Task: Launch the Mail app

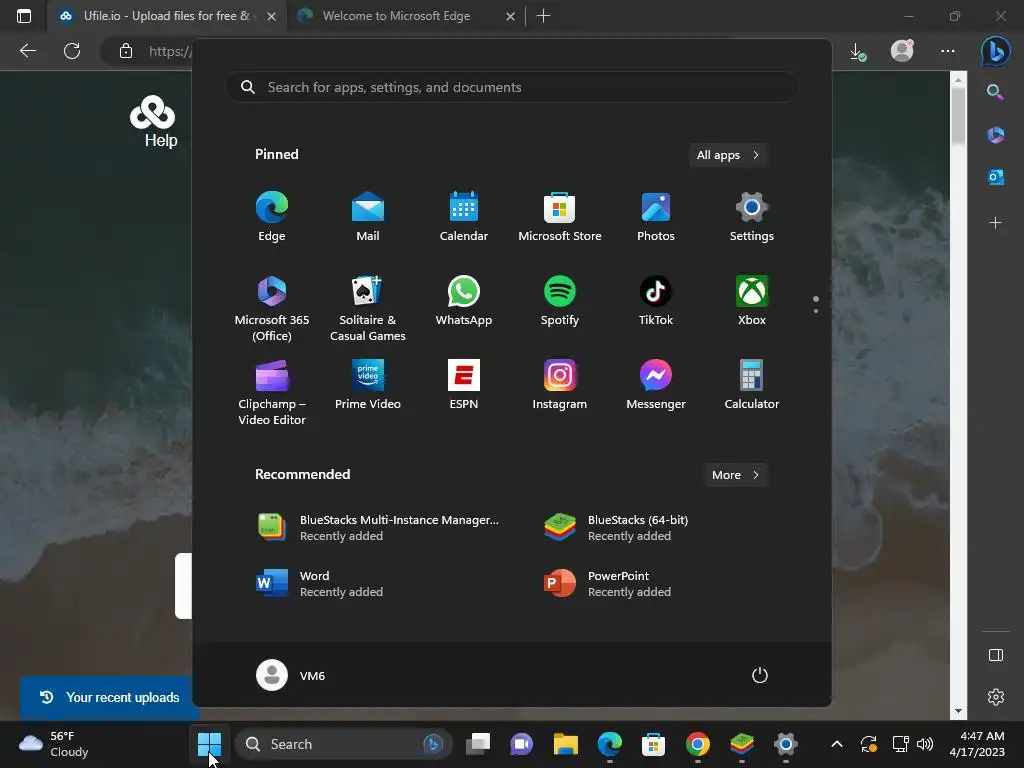Action: coord(368,217)
